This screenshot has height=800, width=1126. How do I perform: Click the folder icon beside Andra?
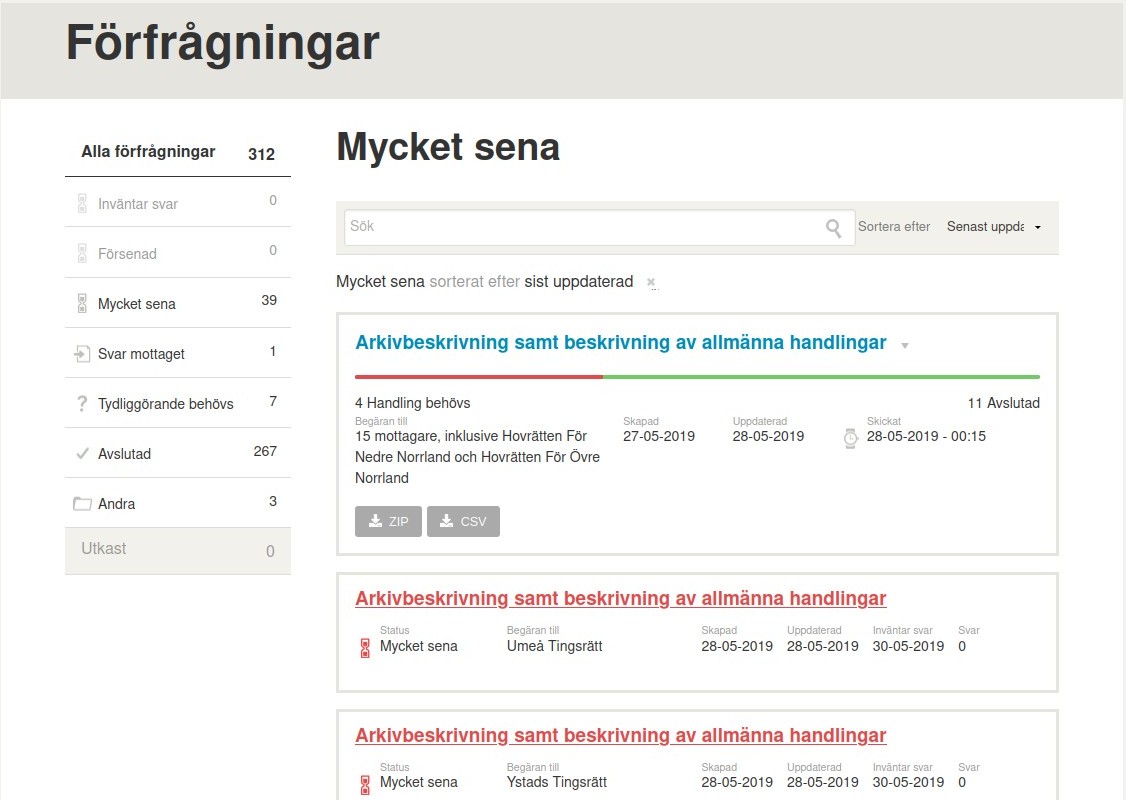pyautogui.click(x=83, y=503)
